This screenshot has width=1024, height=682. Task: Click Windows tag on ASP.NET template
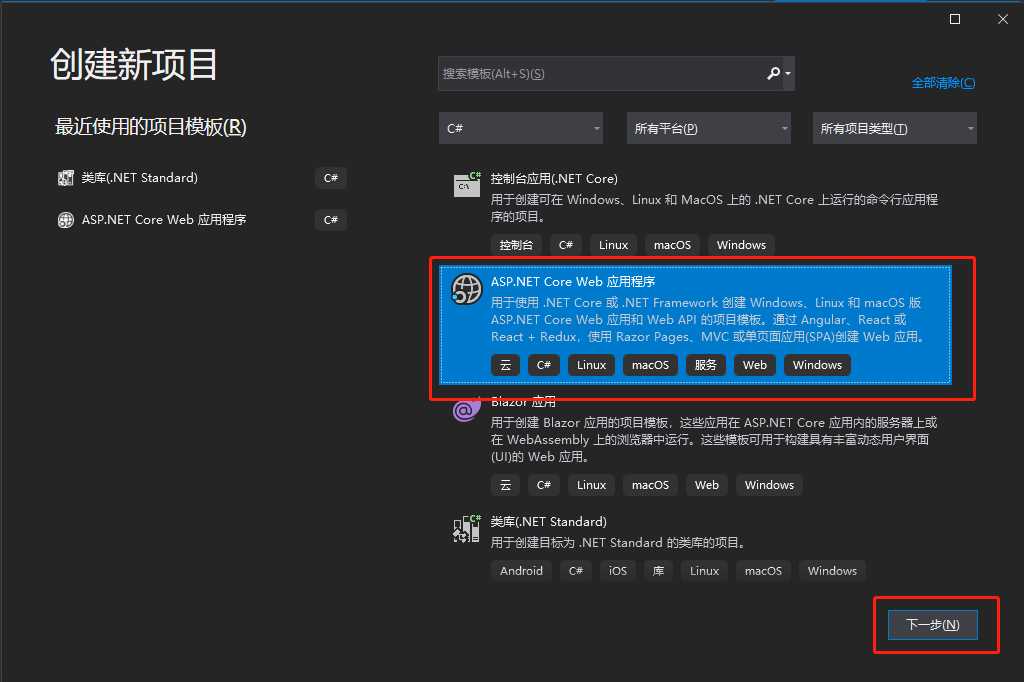pyautogui.click(x=817, y=365)
